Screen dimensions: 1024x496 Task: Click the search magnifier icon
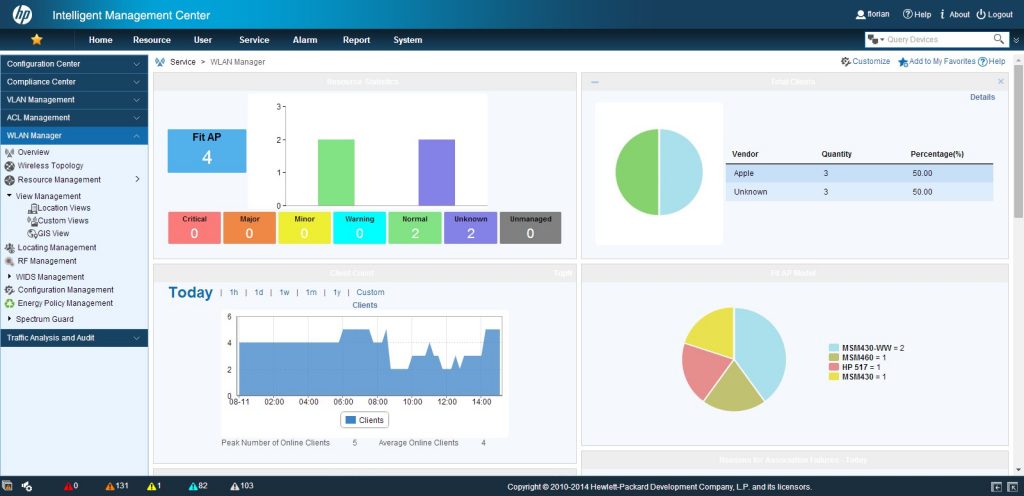coord(999,39)
